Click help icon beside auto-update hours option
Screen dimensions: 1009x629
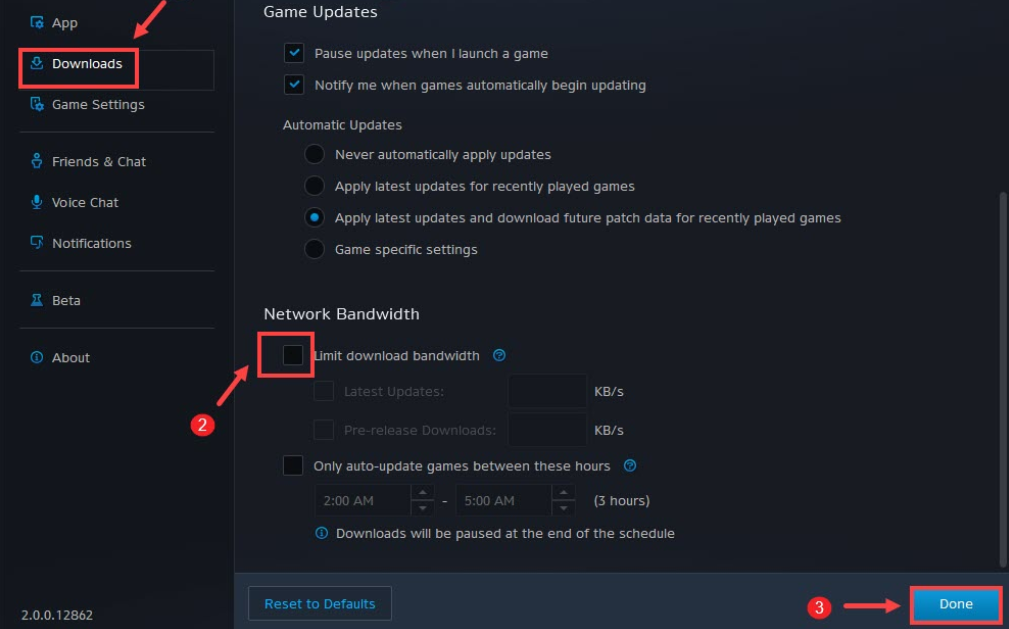(630, 465)
